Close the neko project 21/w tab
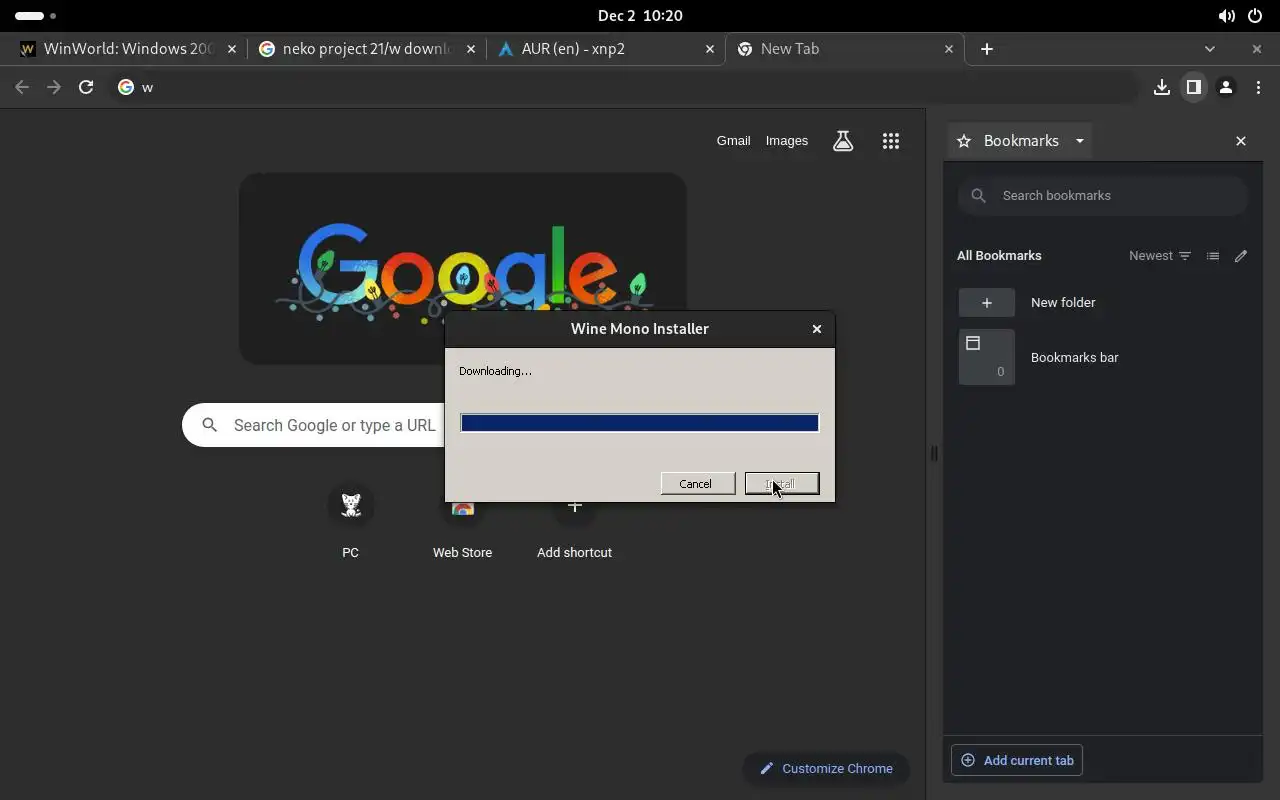The image size is (1280, 800). (x=471, y=49)
